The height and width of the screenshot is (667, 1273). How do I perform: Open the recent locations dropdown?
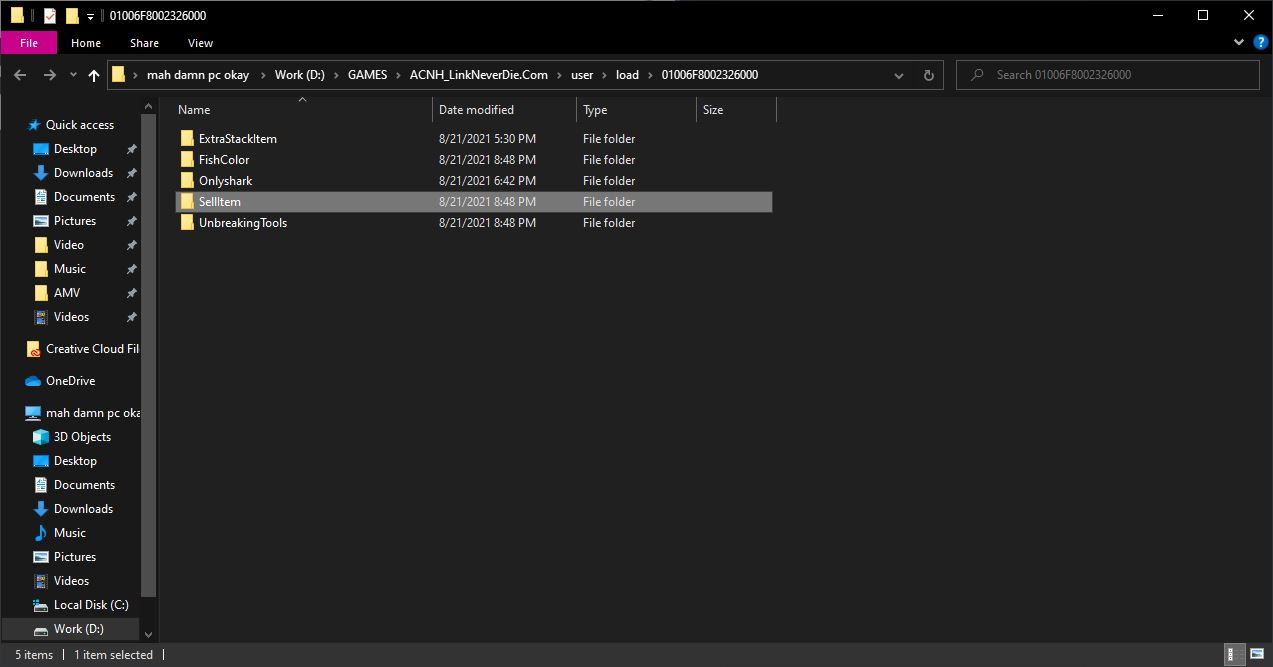pos(73,75)
